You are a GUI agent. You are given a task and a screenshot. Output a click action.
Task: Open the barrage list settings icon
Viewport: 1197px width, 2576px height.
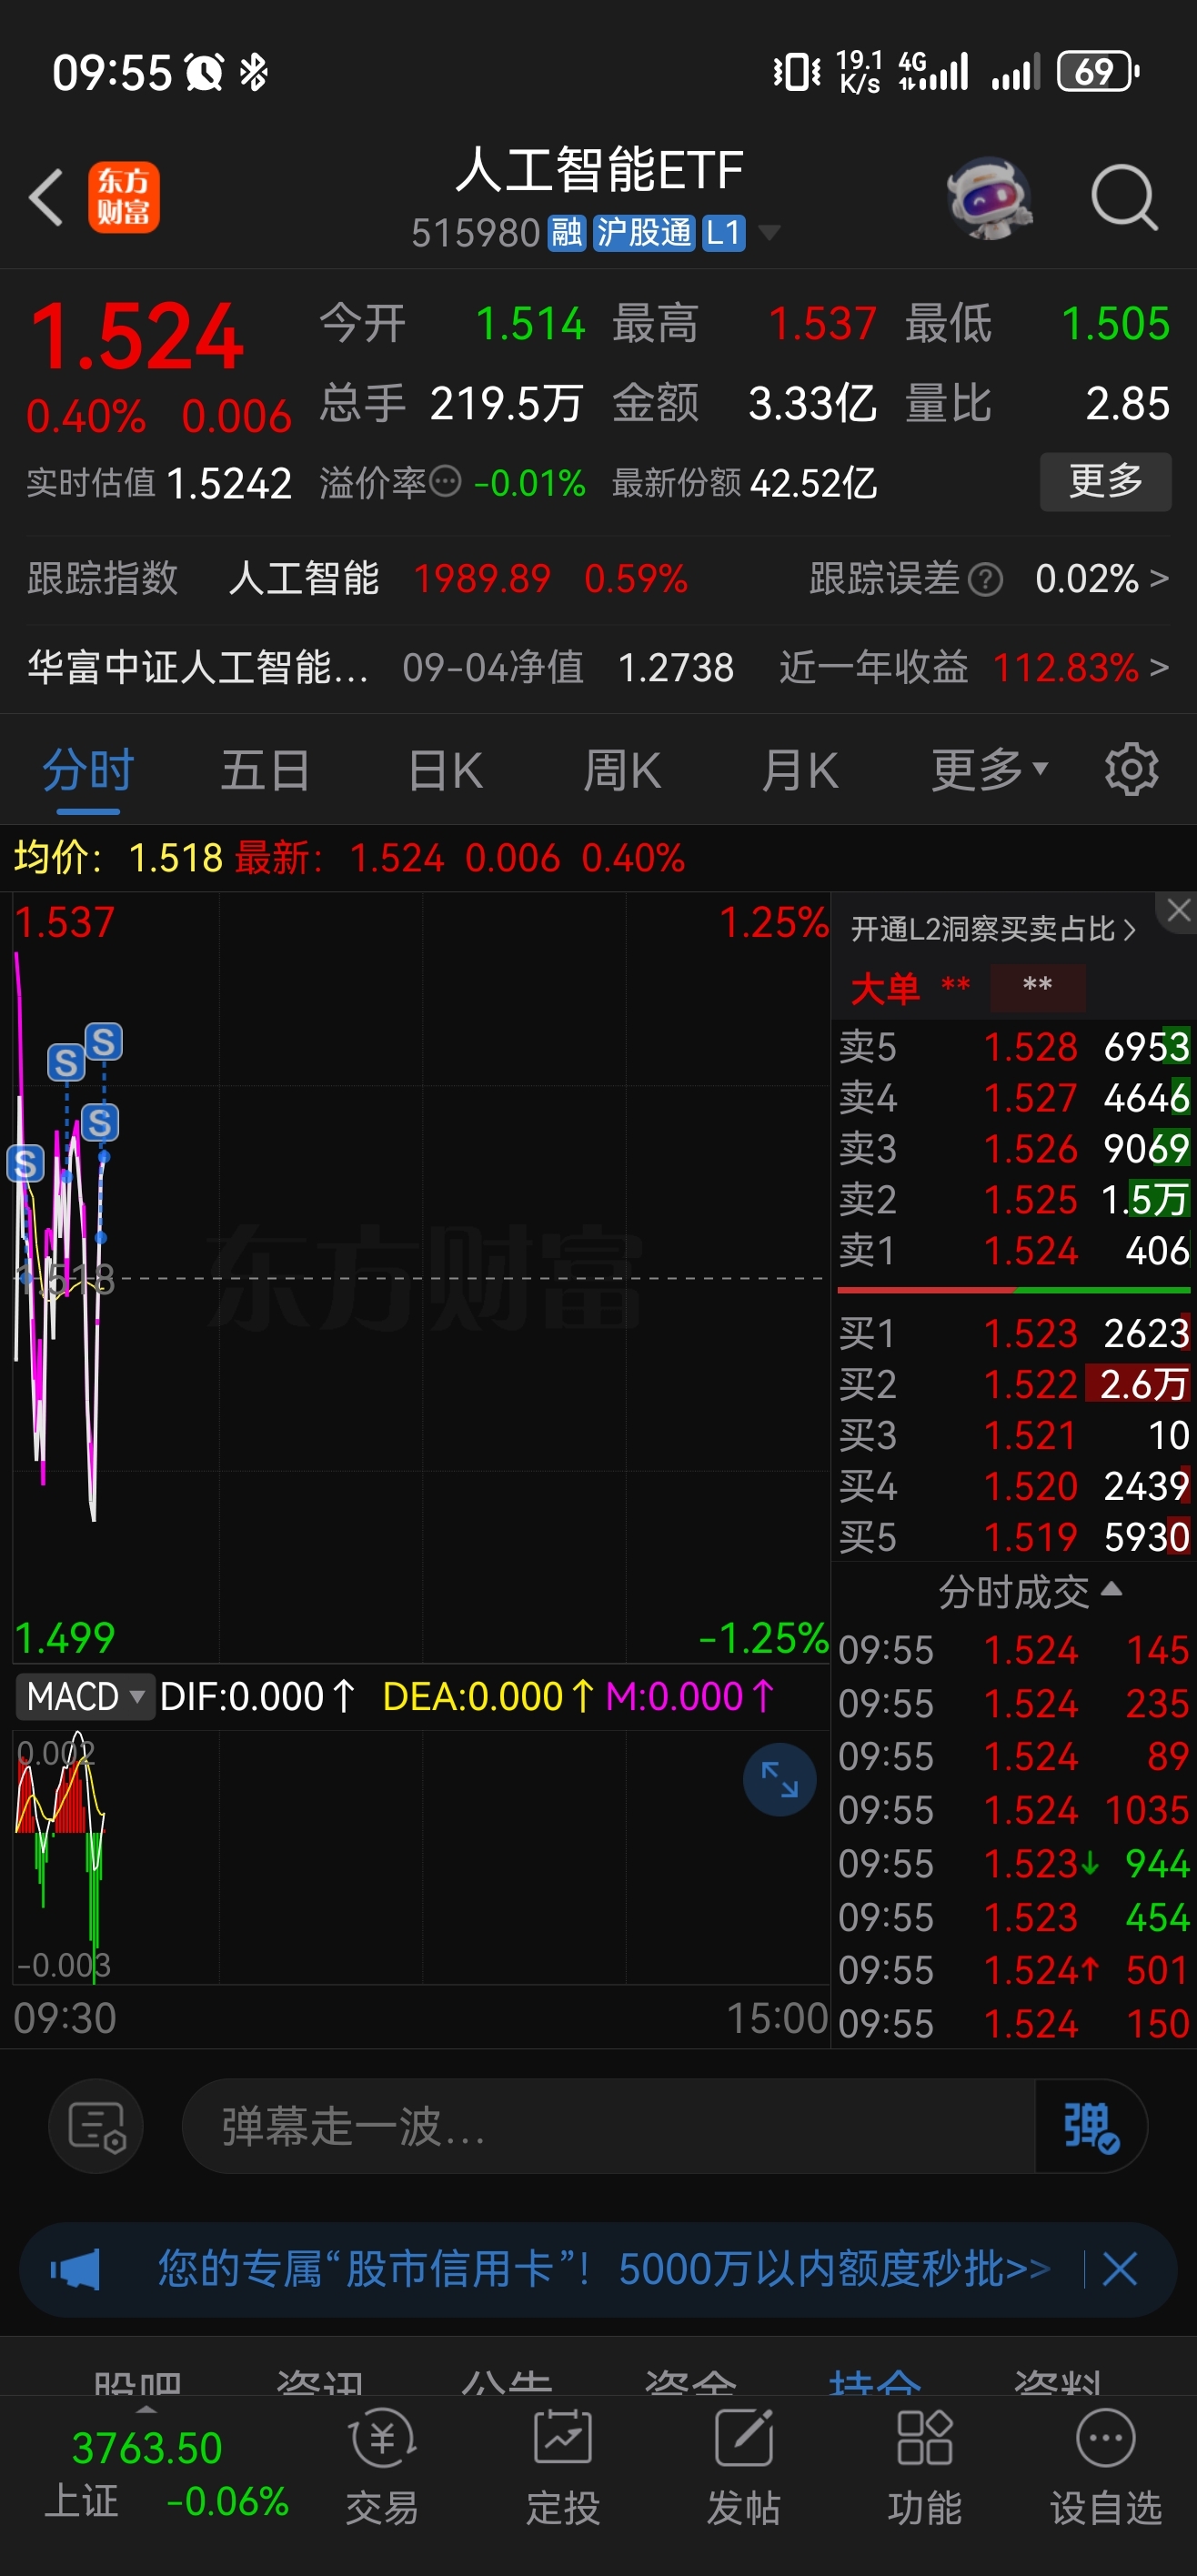pyautogui.click(x=96, y=2126)
